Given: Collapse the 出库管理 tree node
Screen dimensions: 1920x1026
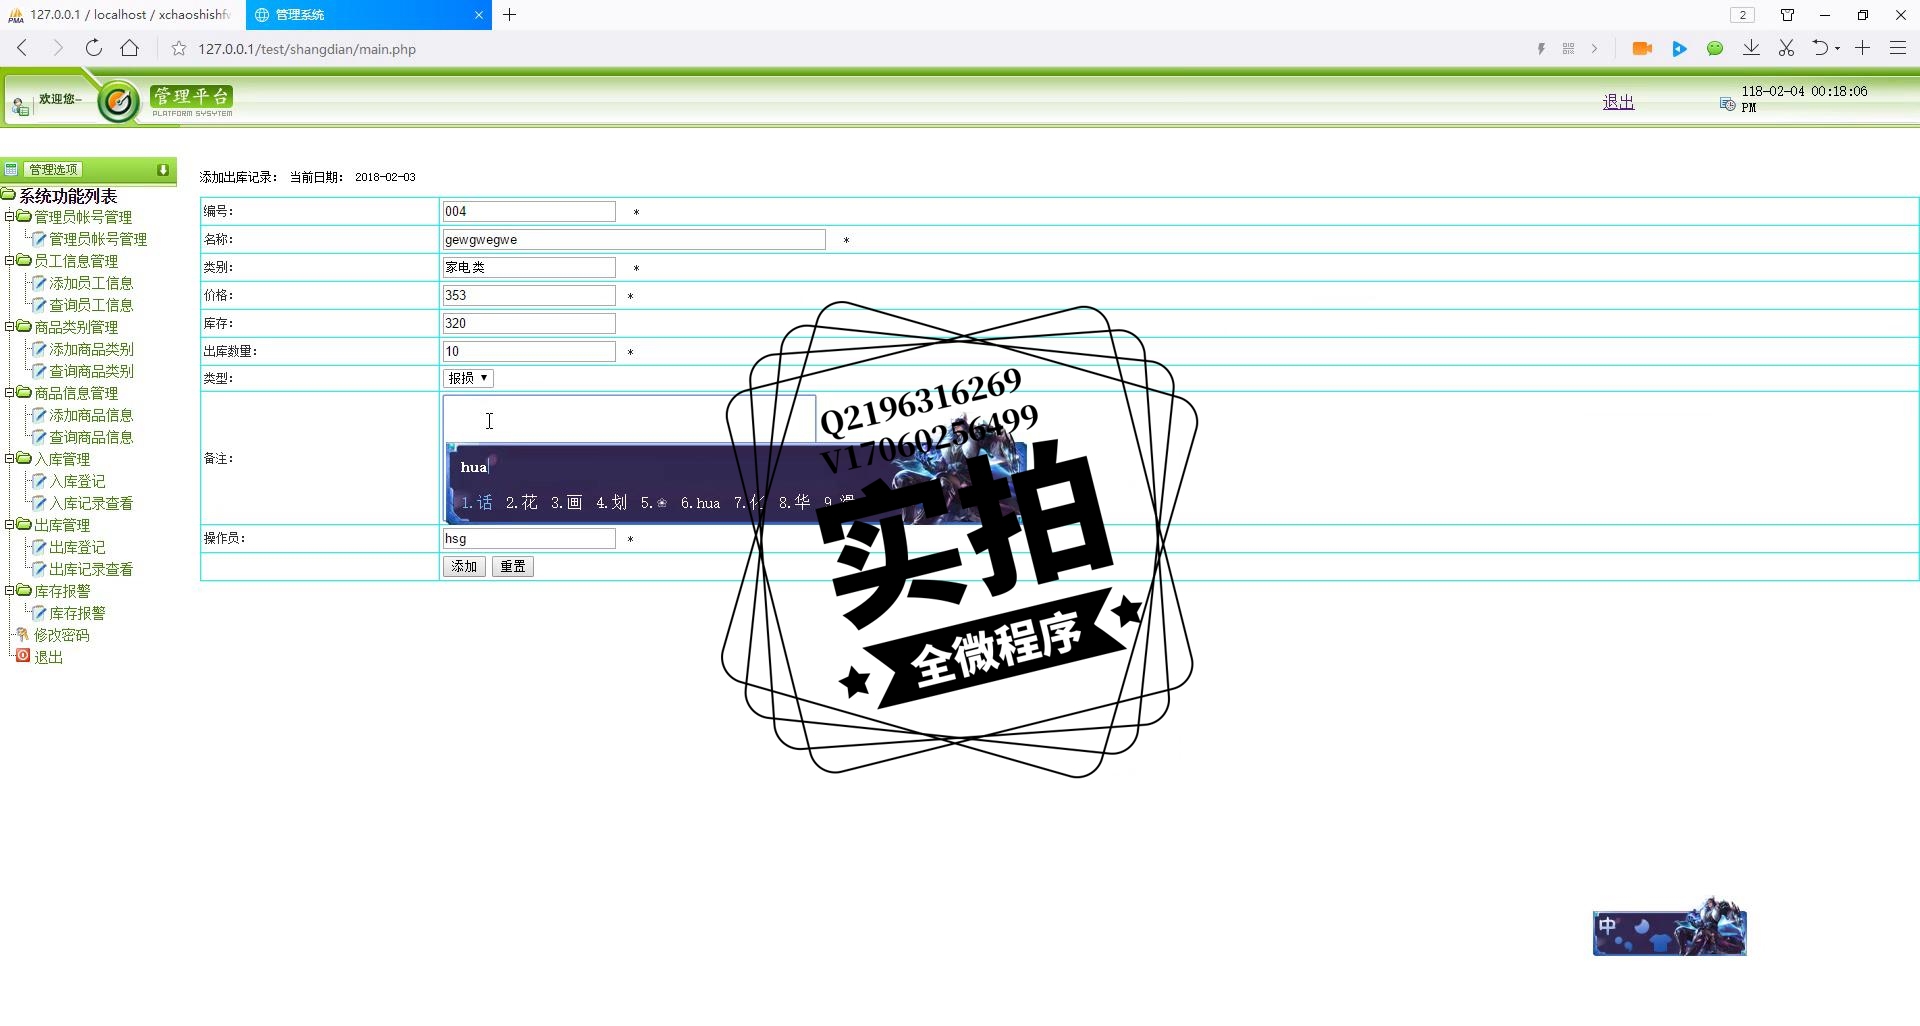Looking at the screenshot, I should [10, 524].
